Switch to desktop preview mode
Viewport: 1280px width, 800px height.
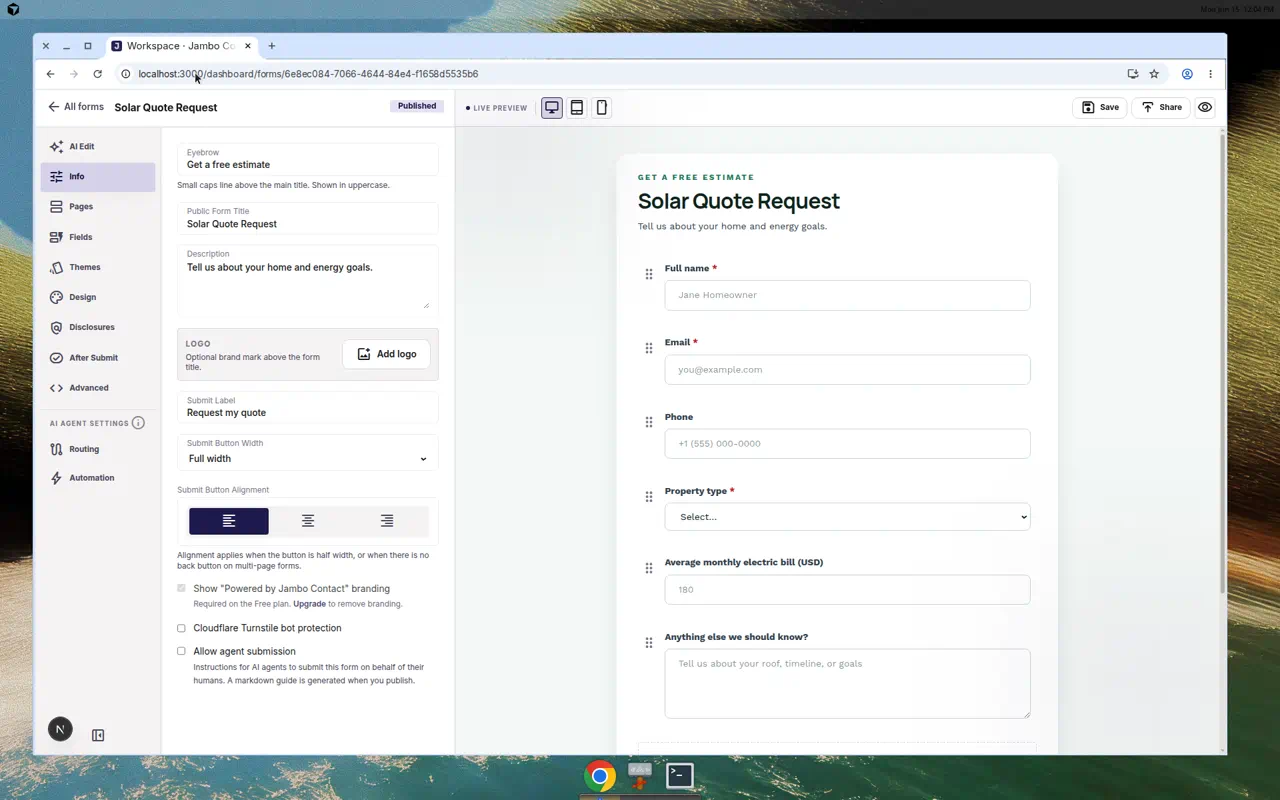tap(552, 107)
